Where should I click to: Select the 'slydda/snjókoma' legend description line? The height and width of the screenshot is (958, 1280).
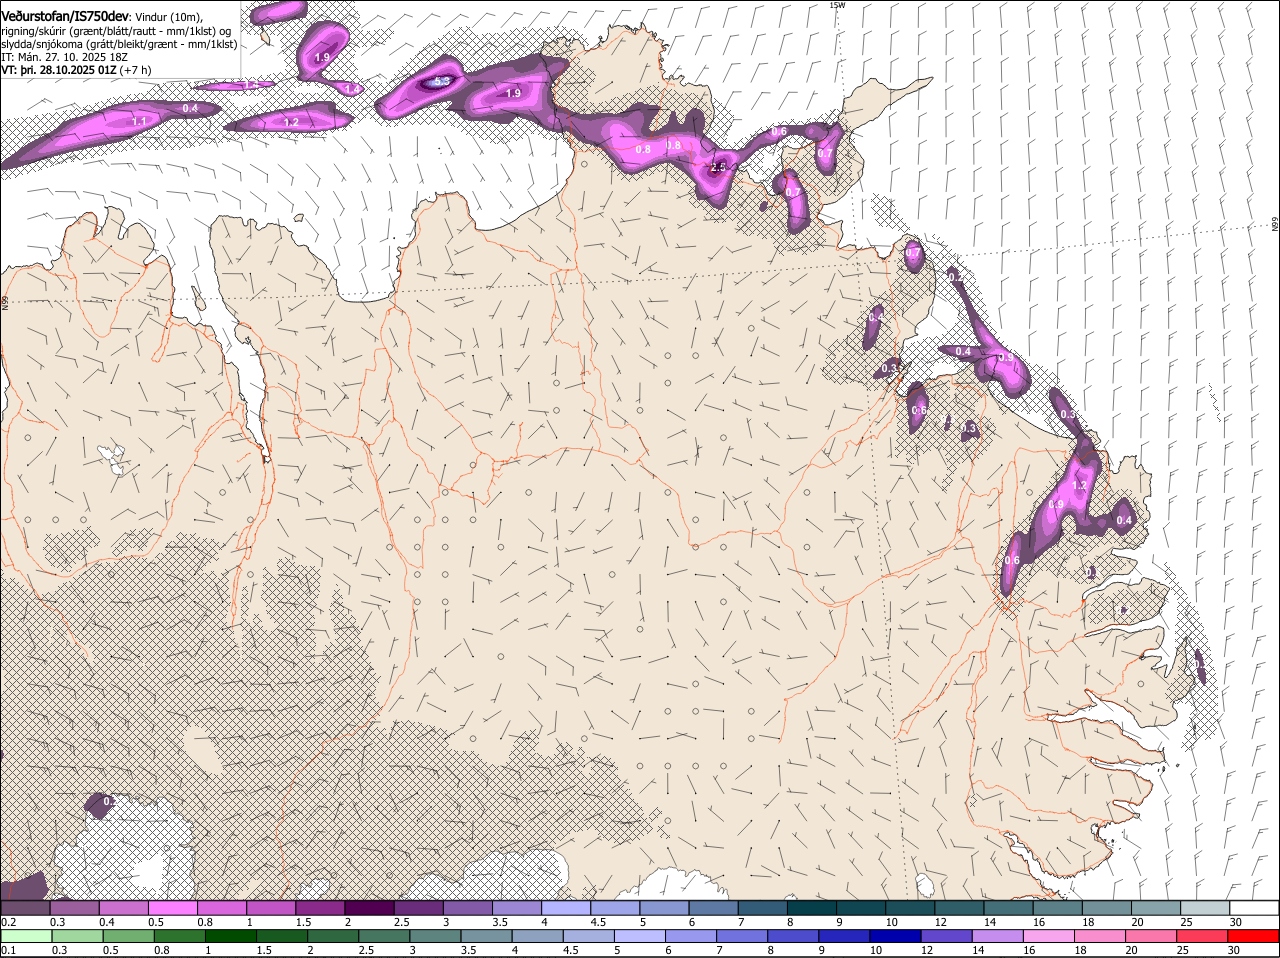pyautogui.click(x=119, y=44)
